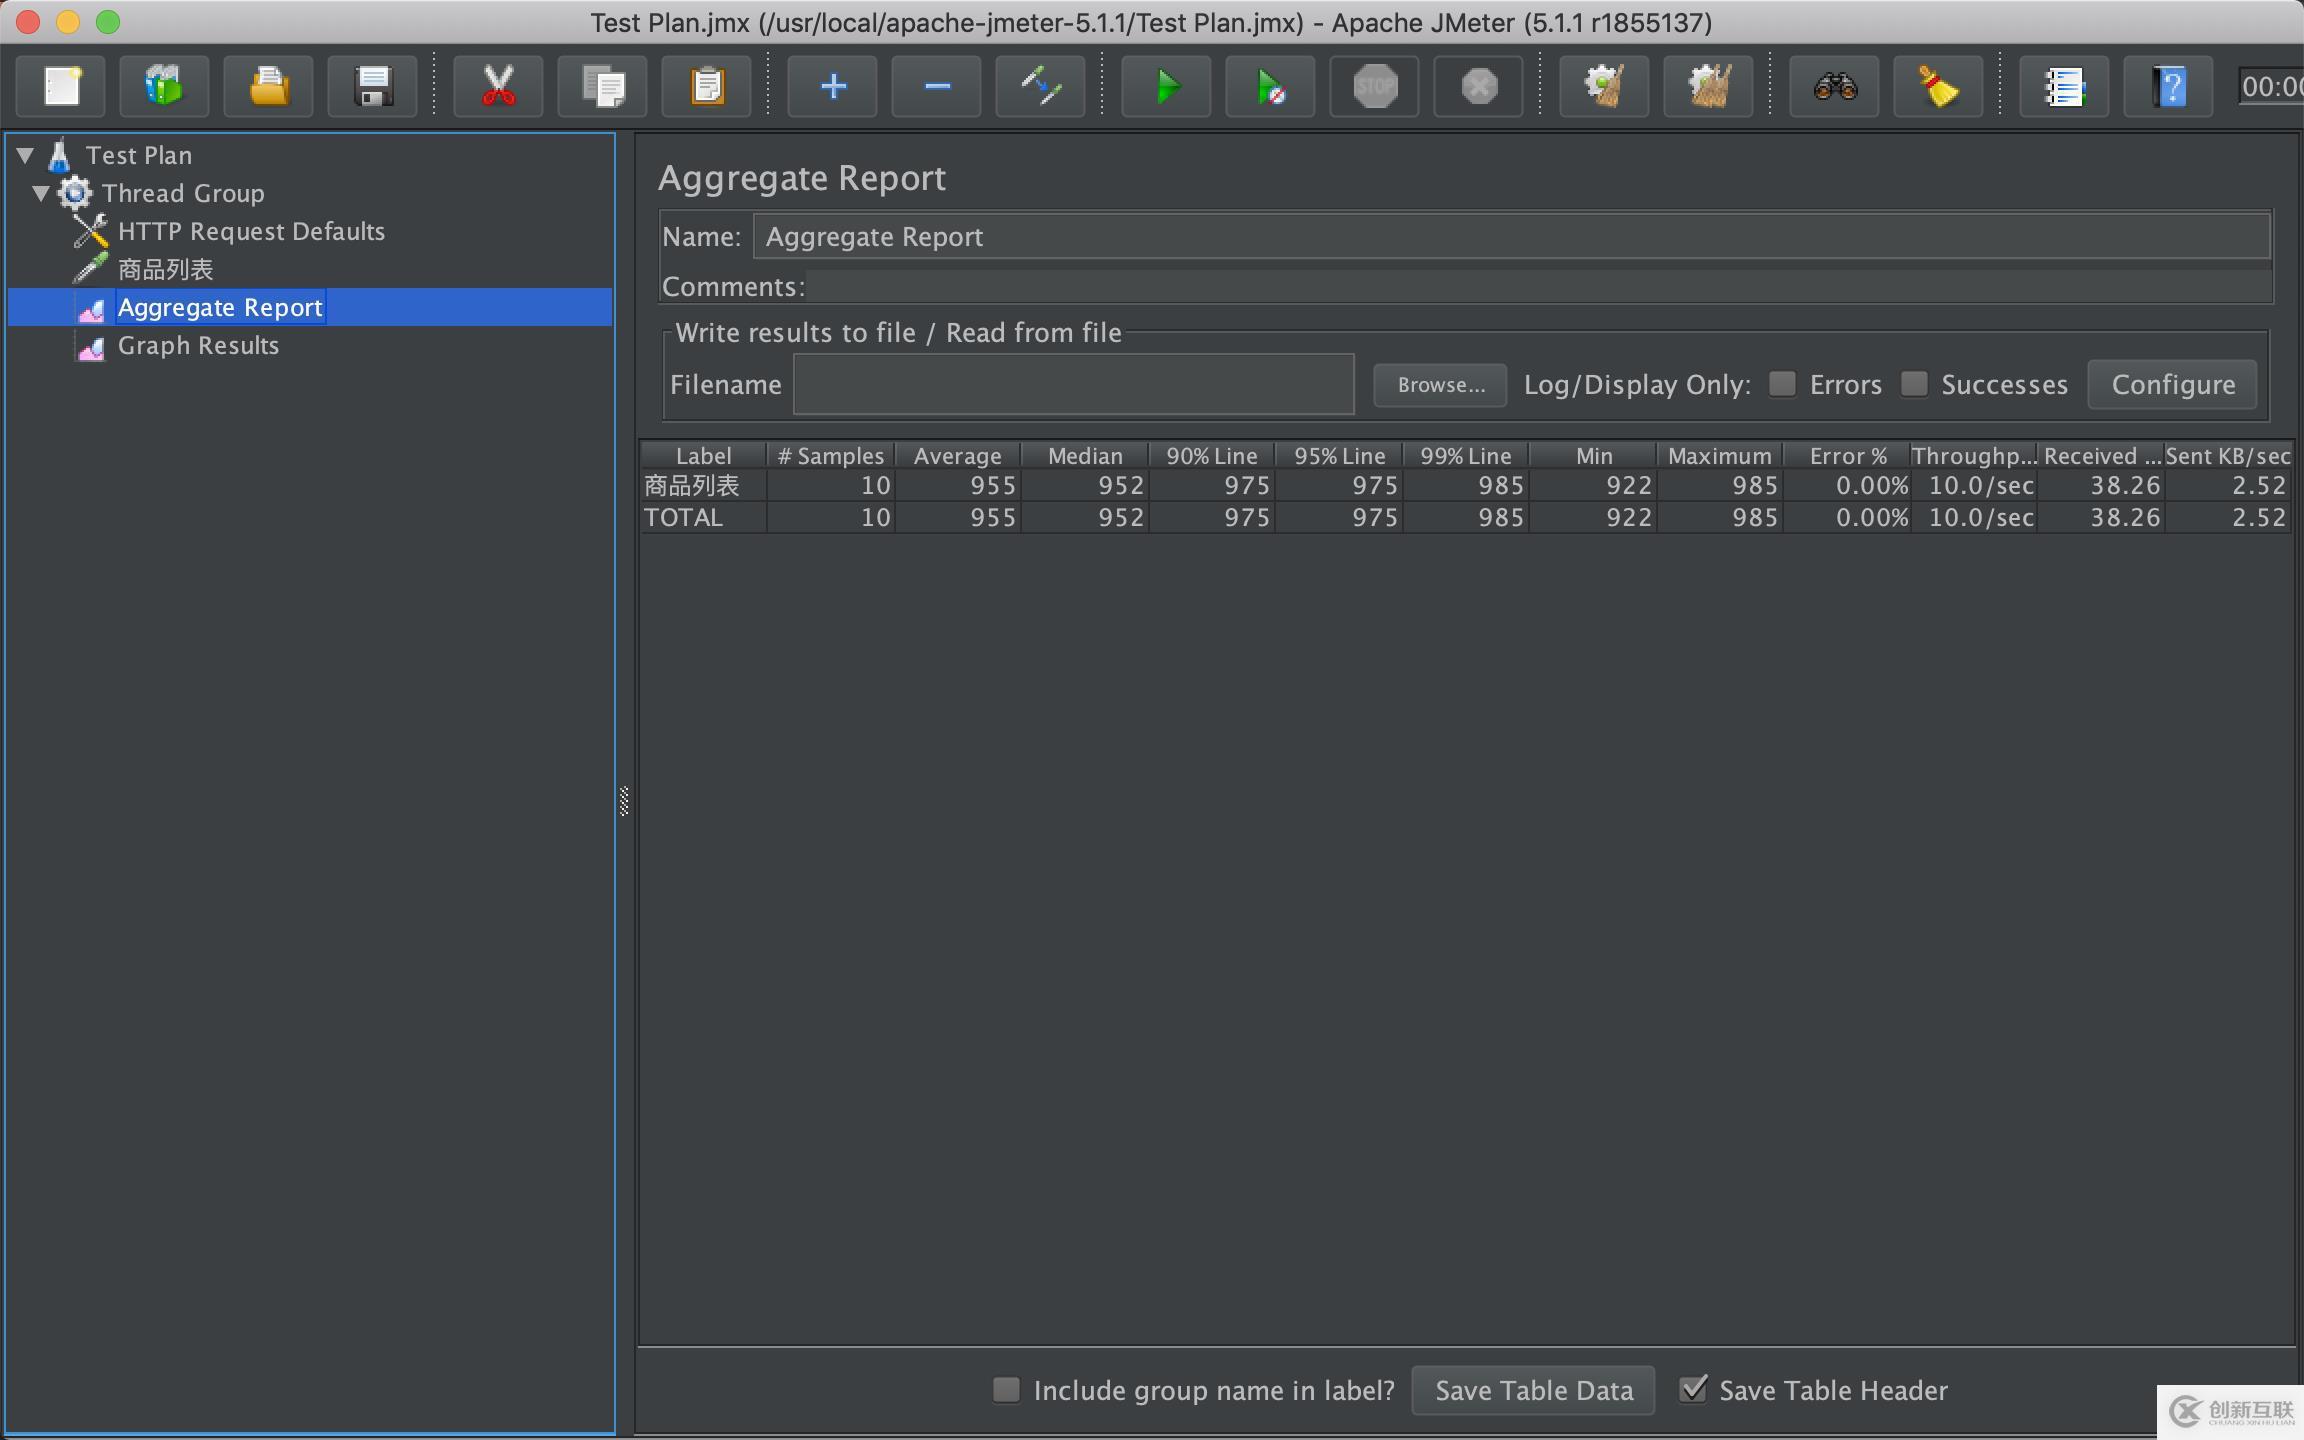Click the green Start test button

(x=1165, y=87)
